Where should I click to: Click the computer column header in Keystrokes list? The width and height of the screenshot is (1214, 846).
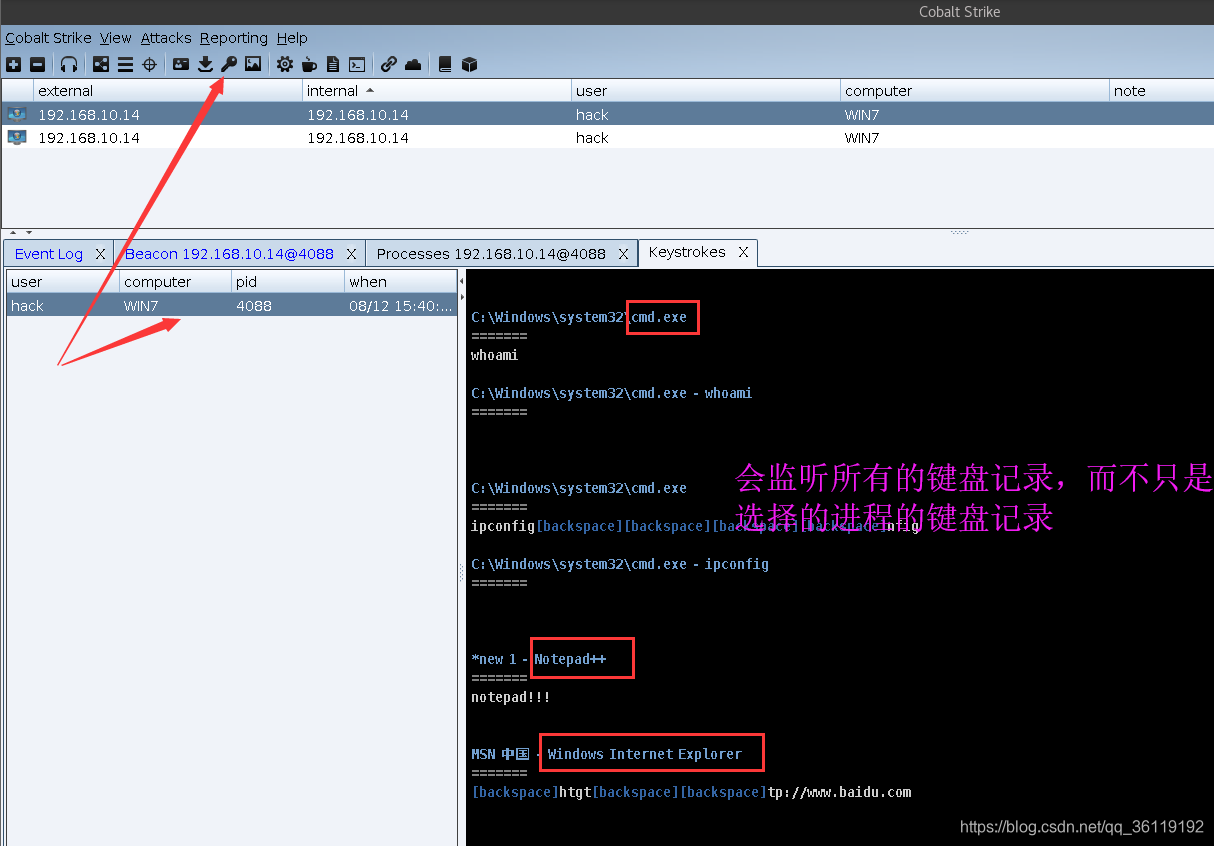click(176, 282)
